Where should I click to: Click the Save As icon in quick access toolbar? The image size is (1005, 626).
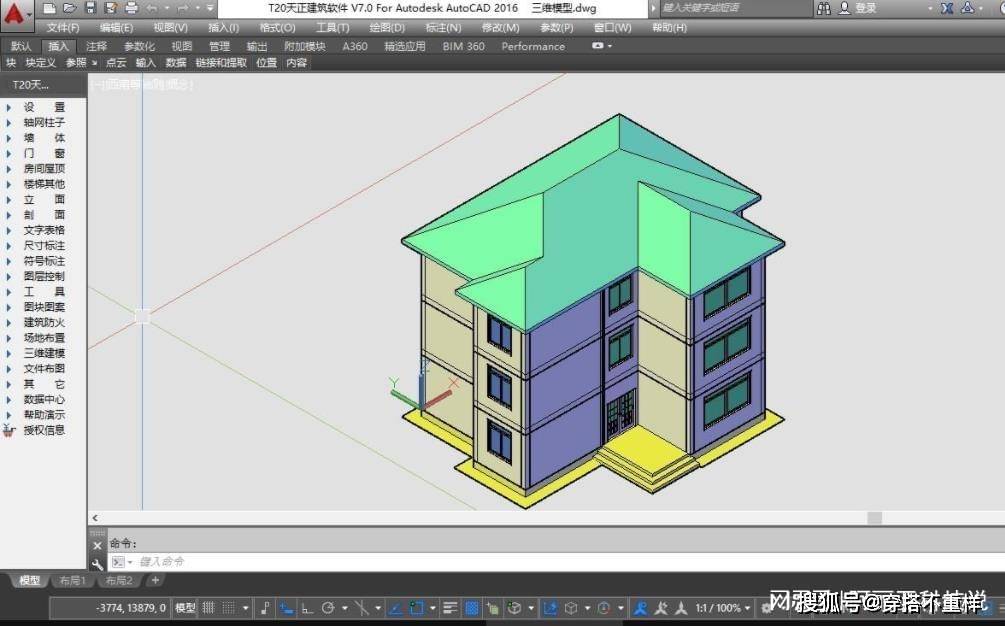pyautogui.click(x=110, y=8)
